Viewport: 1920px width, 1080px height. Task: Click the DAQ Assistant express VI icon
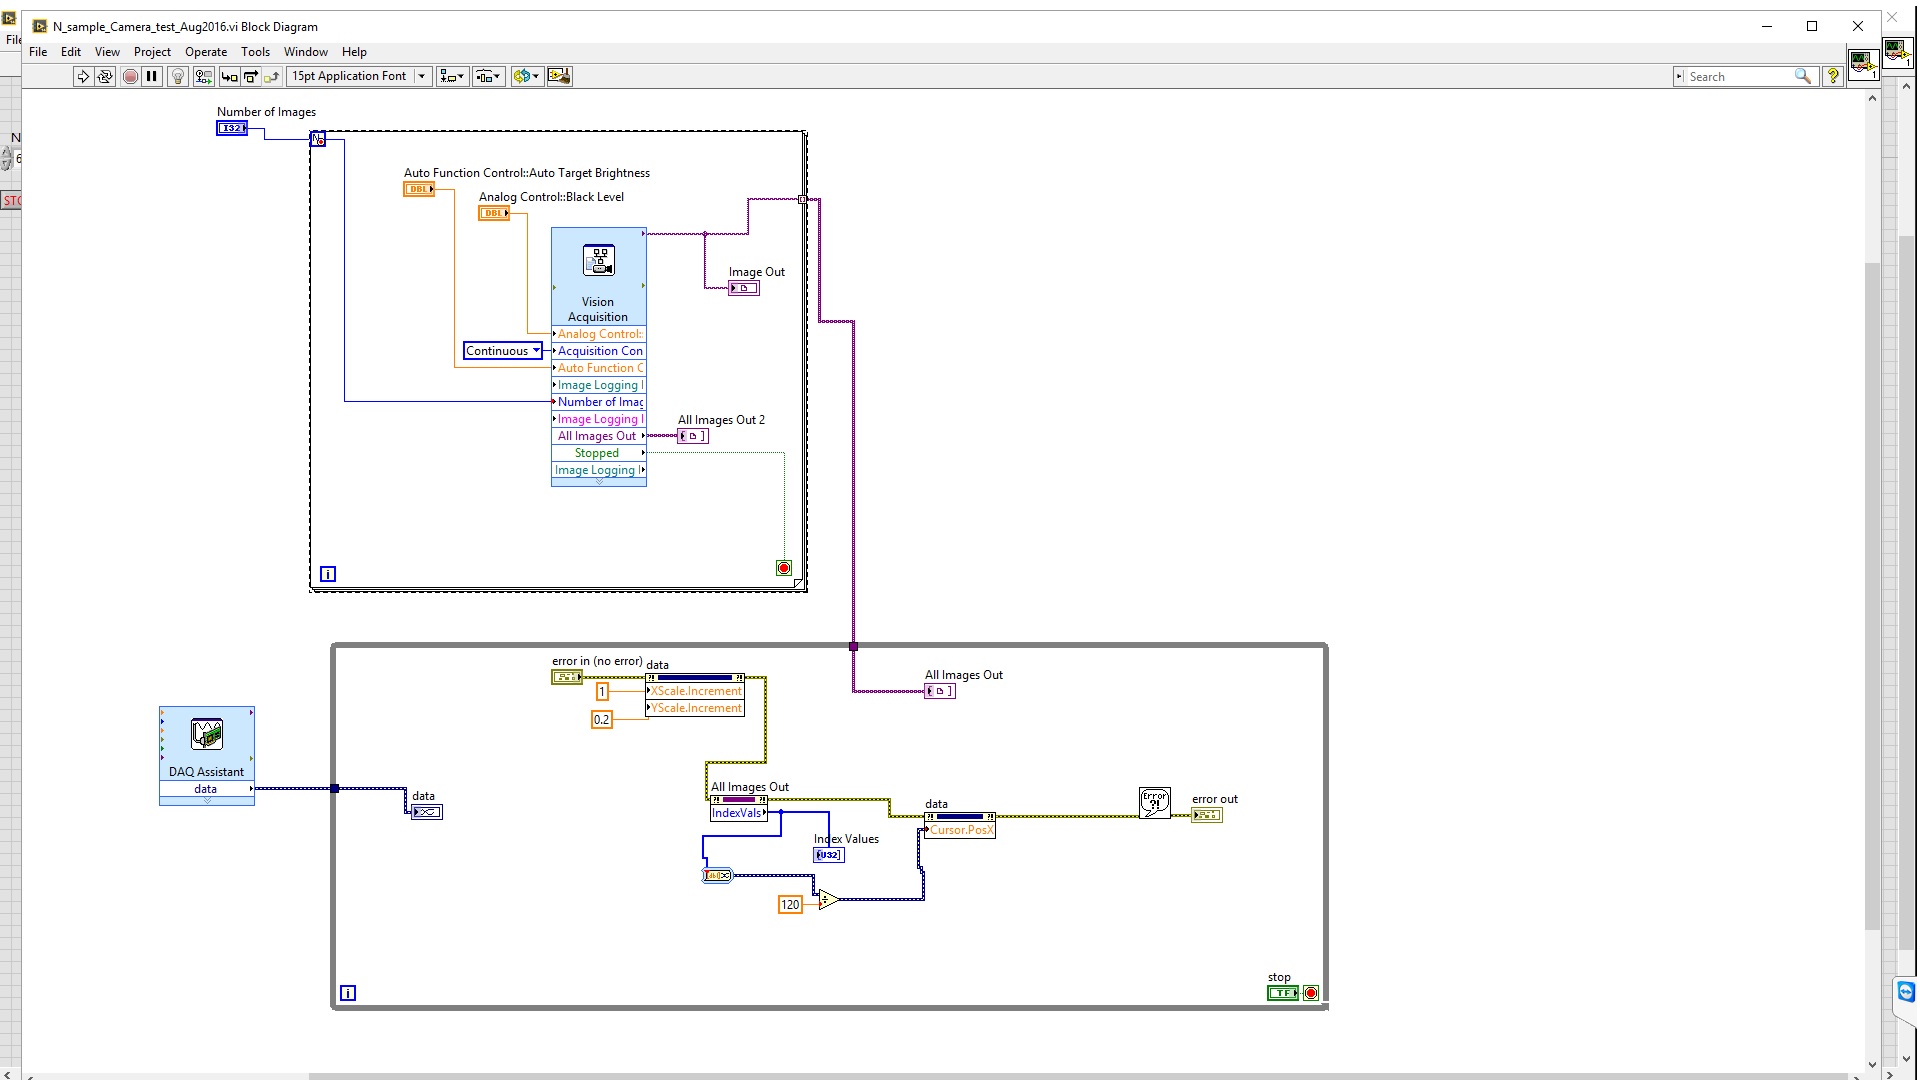pyautogui.click(x=207, y=734)
